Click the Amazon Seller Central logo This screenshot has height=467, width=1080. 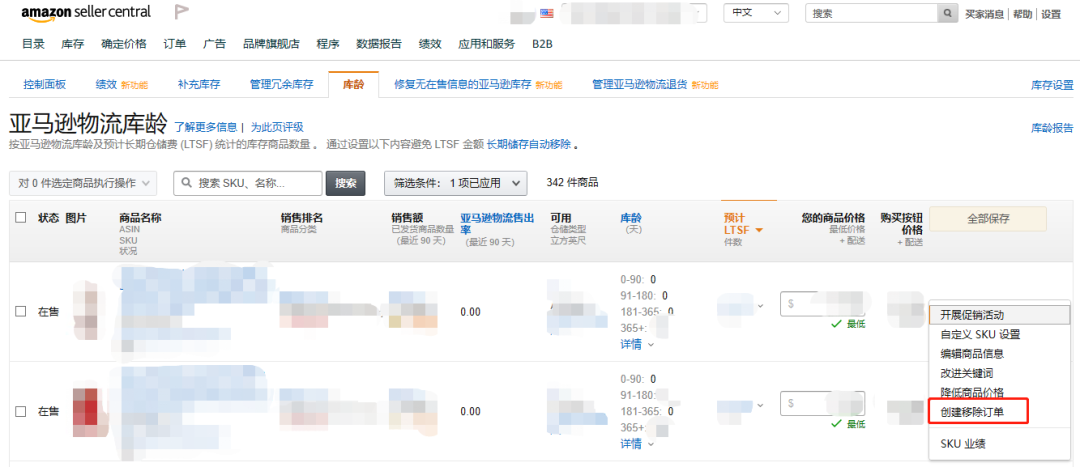[86, 13]
